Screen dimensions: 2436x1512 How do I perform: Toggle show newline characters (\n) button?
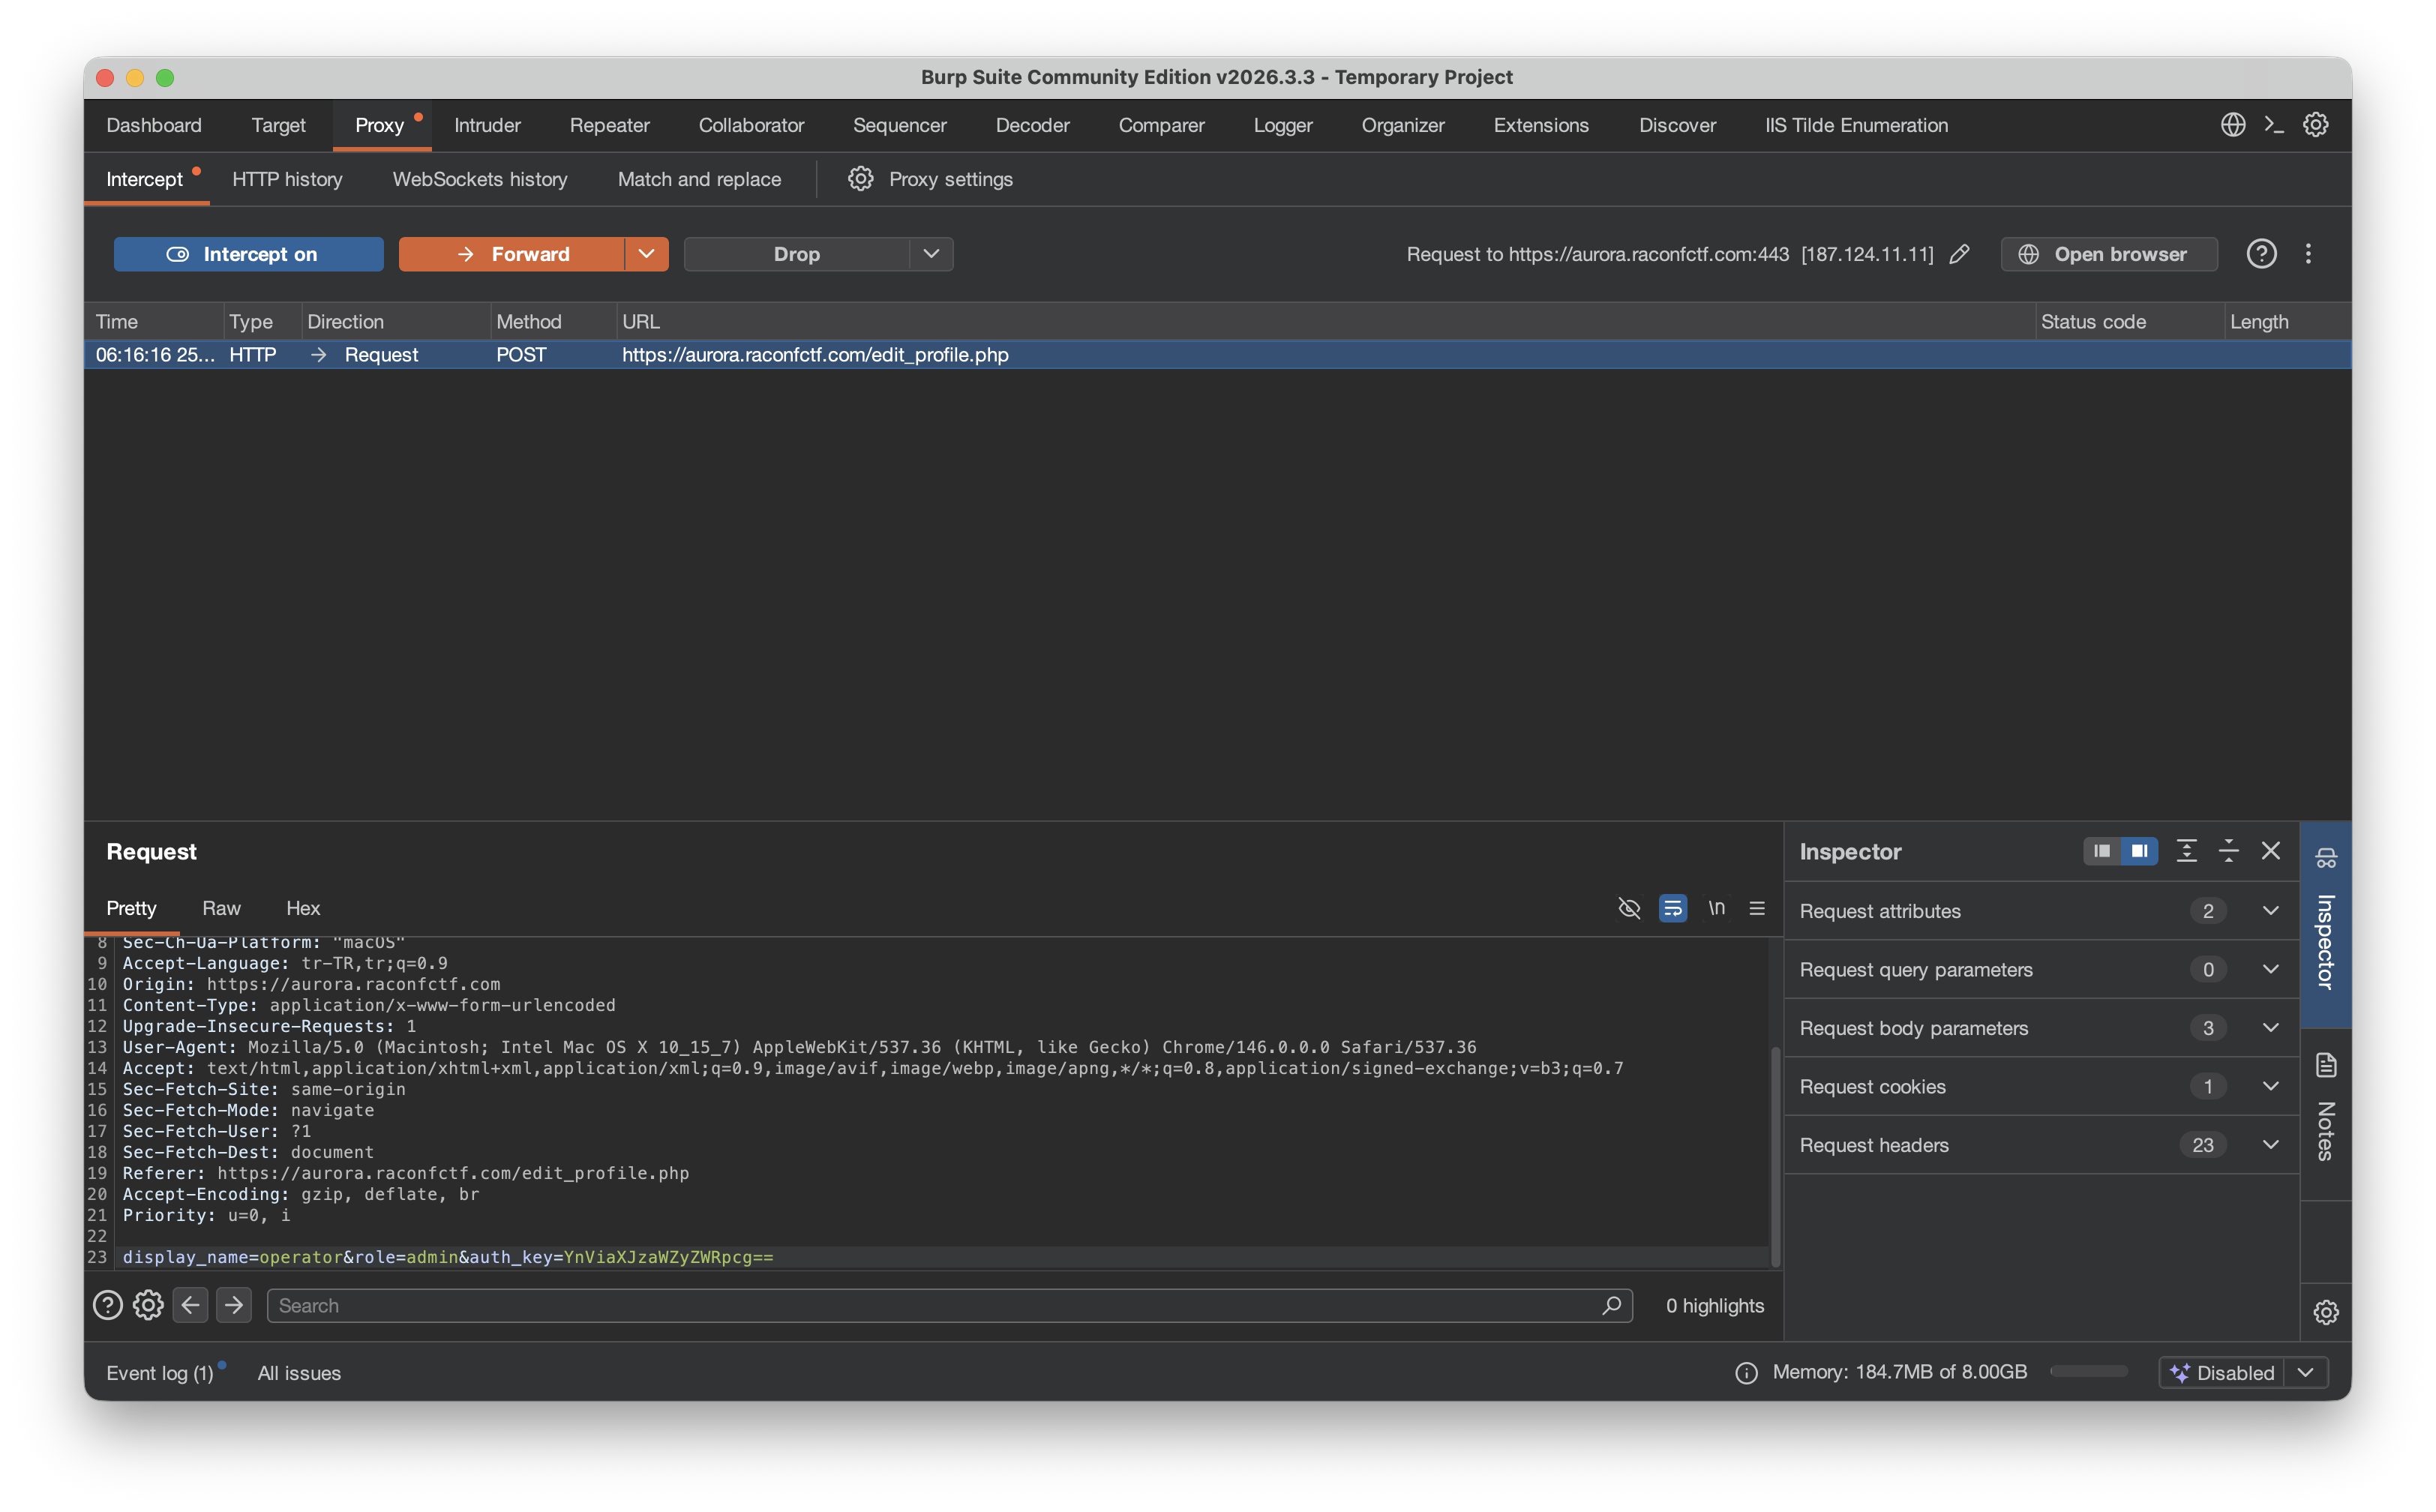coord(1717,908)
